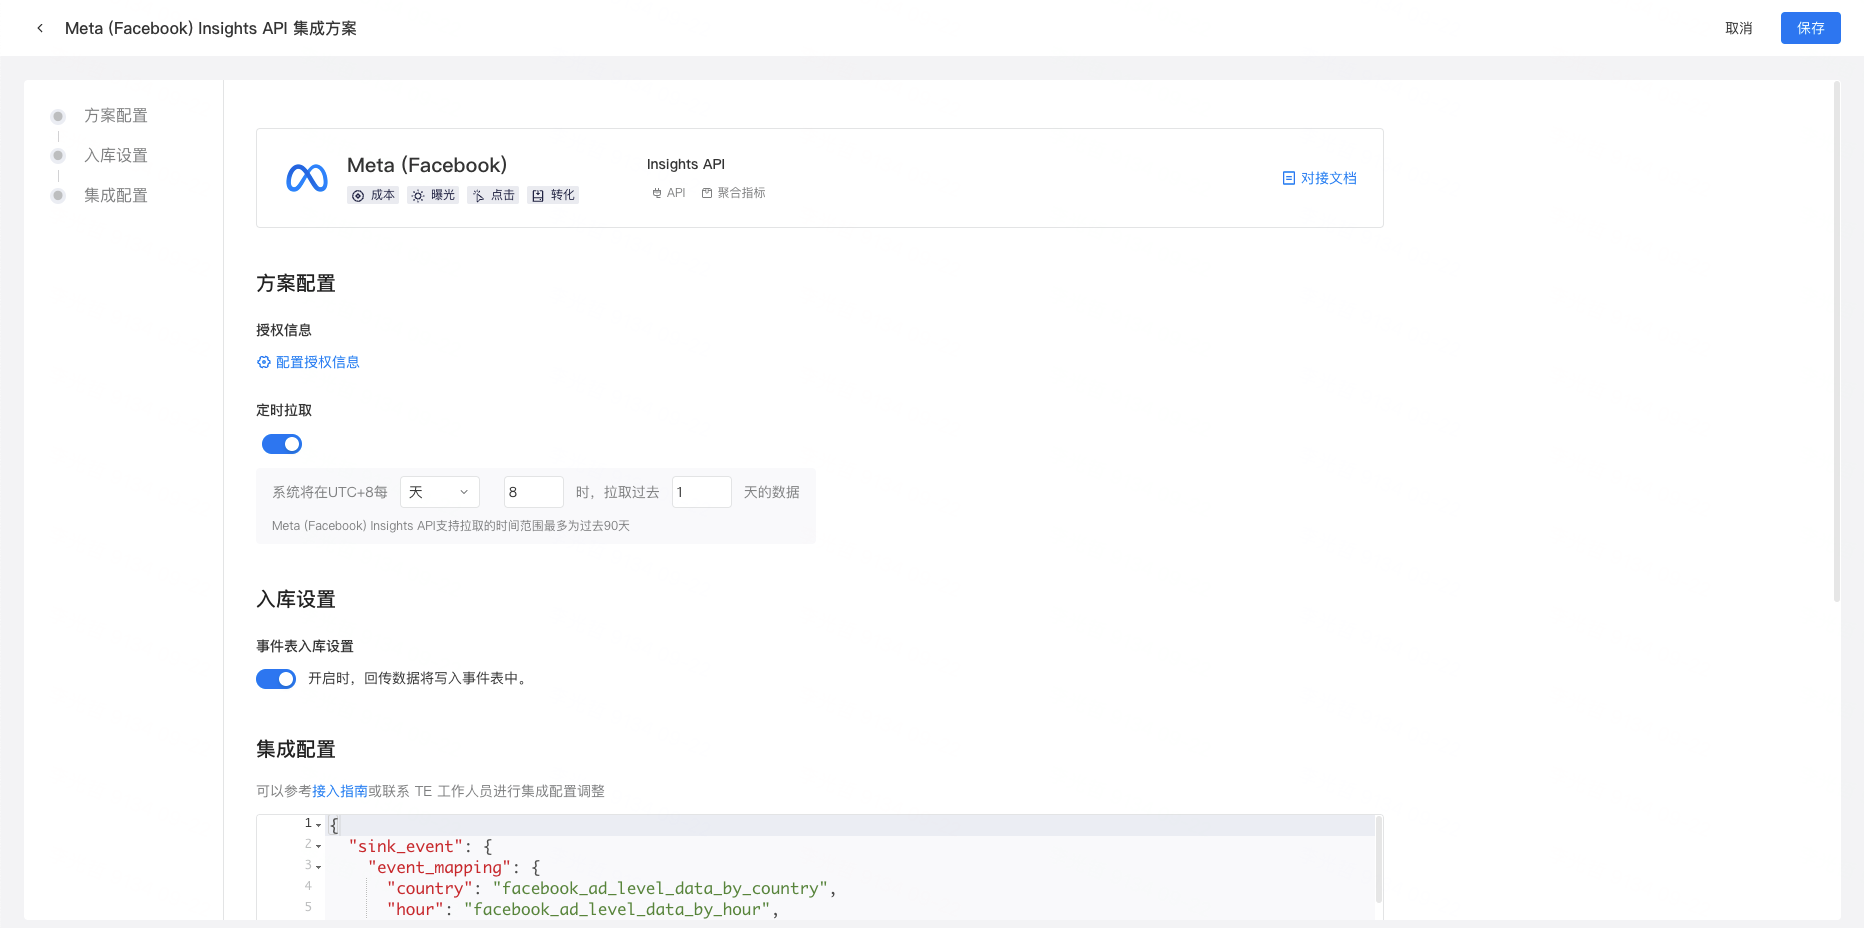
Task: Collapse the event_mapping fold arrow on line 3
Action: [x=319, y=867]
